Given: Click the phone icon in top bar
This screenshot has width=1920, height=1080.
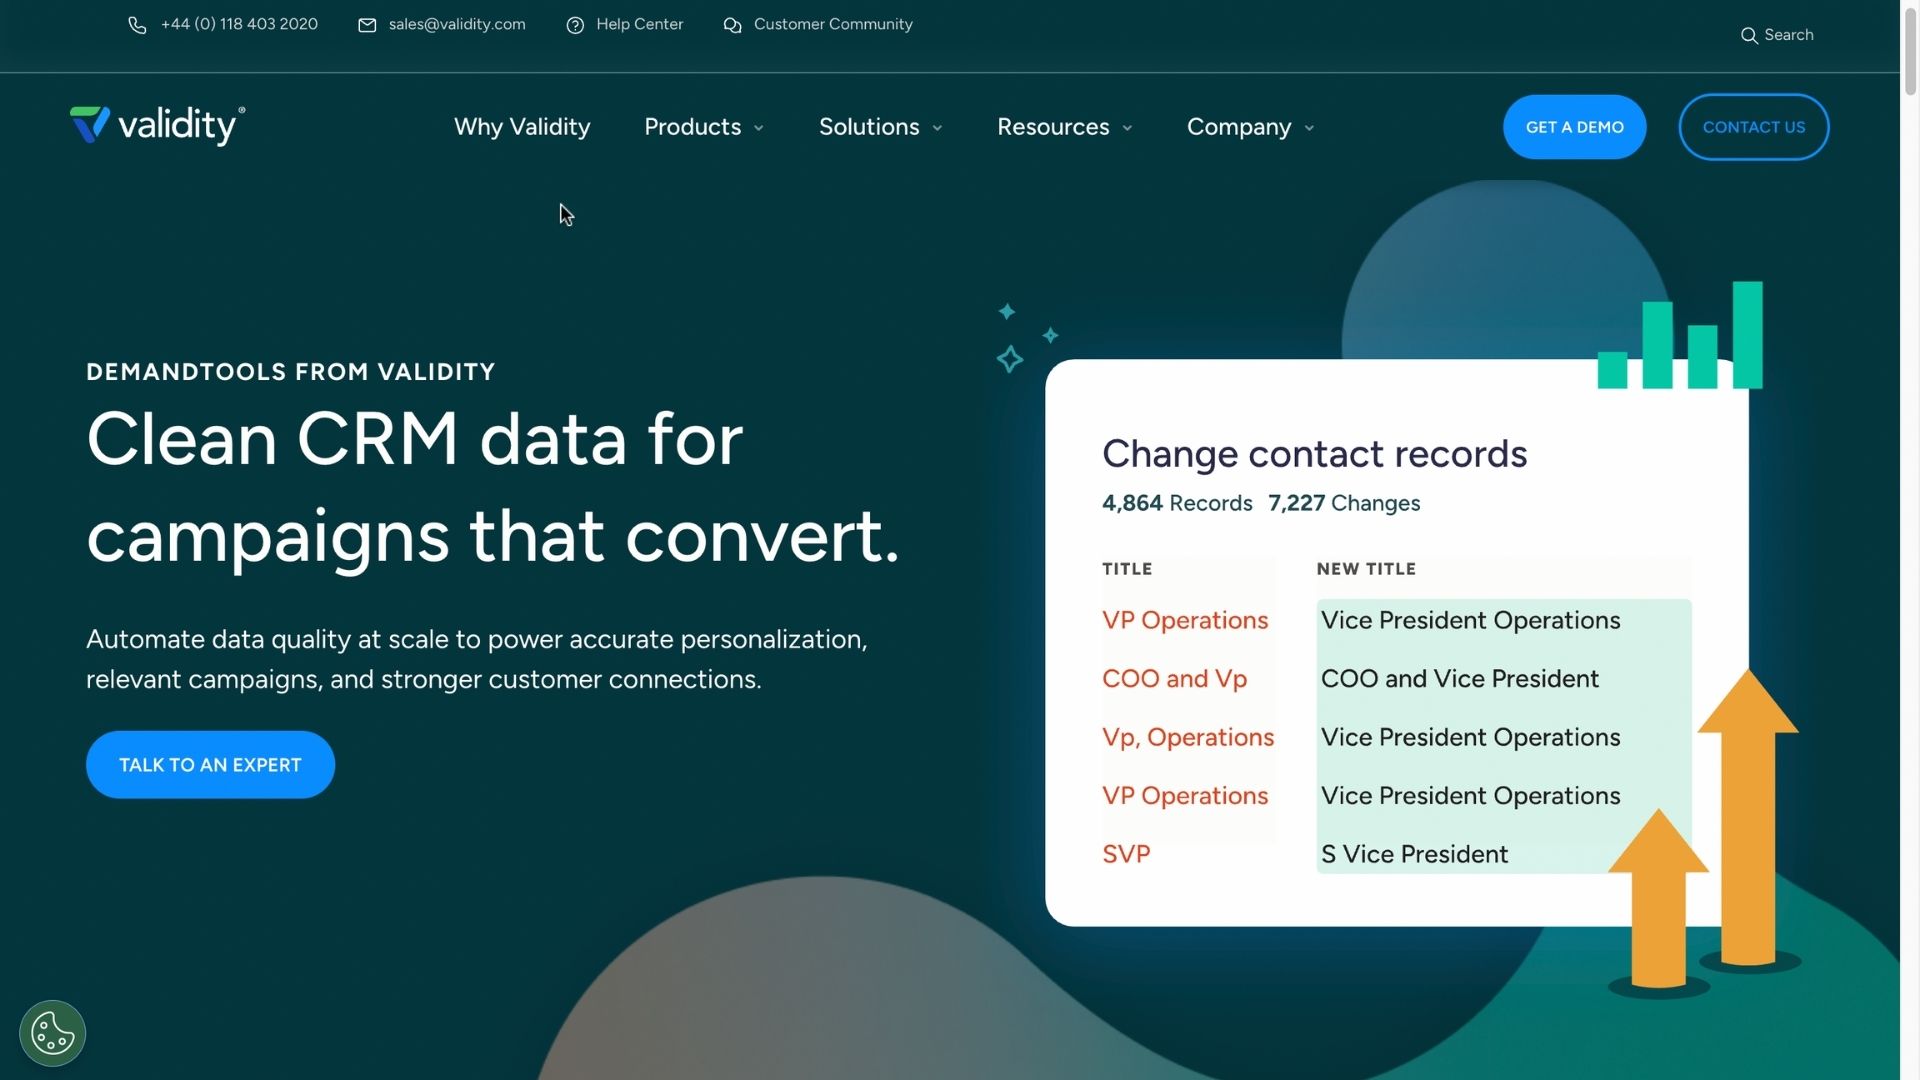Looking at the screenshot, I should 137,25.
